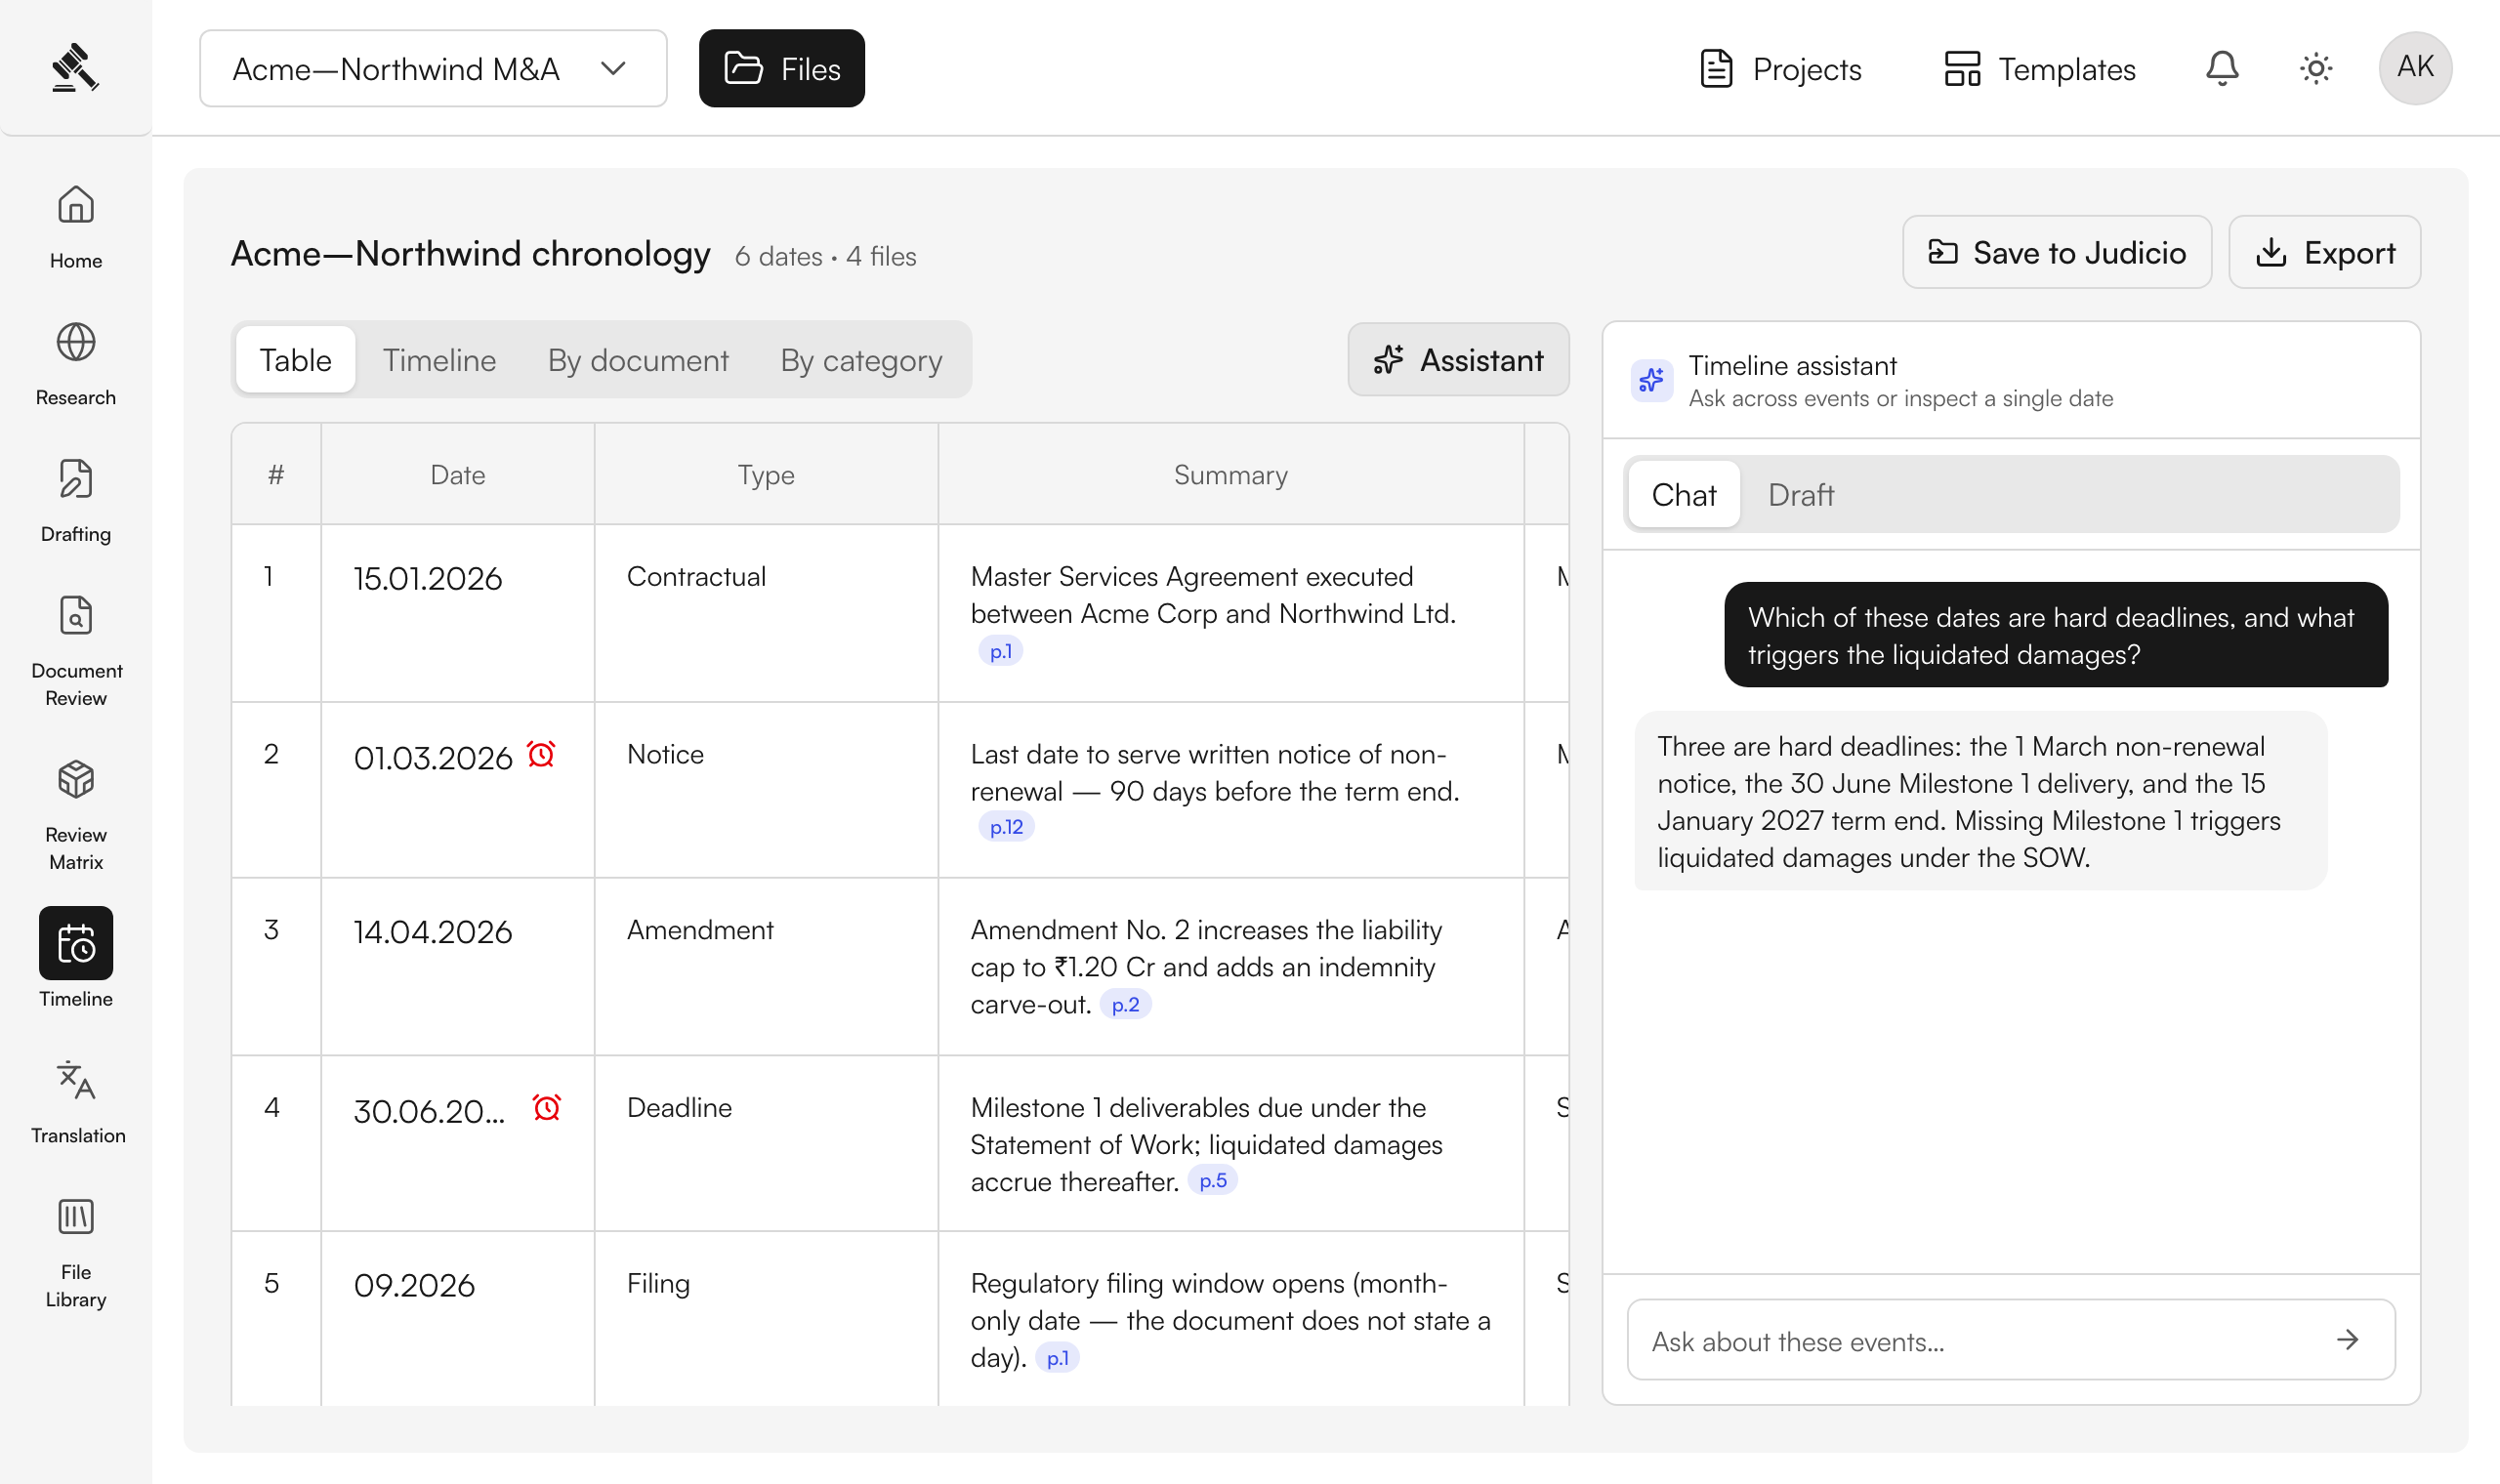Screen dimensions: 2500x1484
Task: Open the p.12 page citation
Action: point(1006,826)
